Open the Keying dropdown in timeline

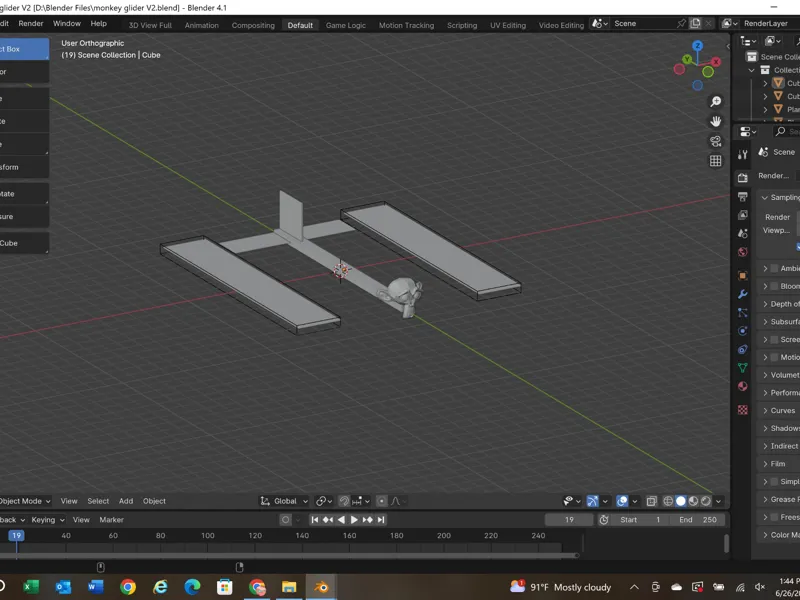(x=48, y=520)
